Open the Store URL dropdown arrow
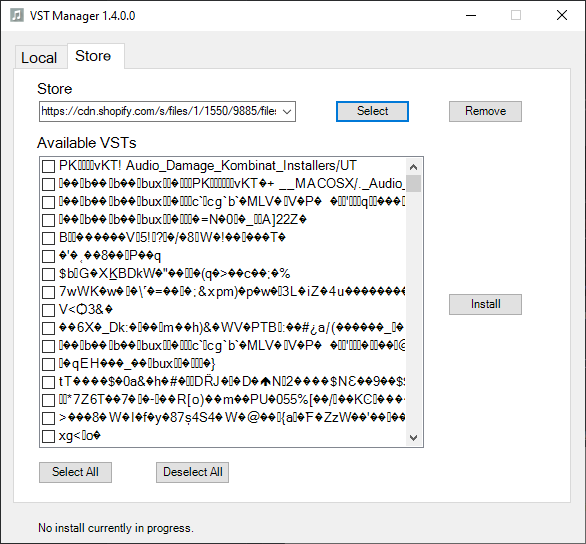Image resolution: width=586 pixels, height=544 pixels. [287, 111]
